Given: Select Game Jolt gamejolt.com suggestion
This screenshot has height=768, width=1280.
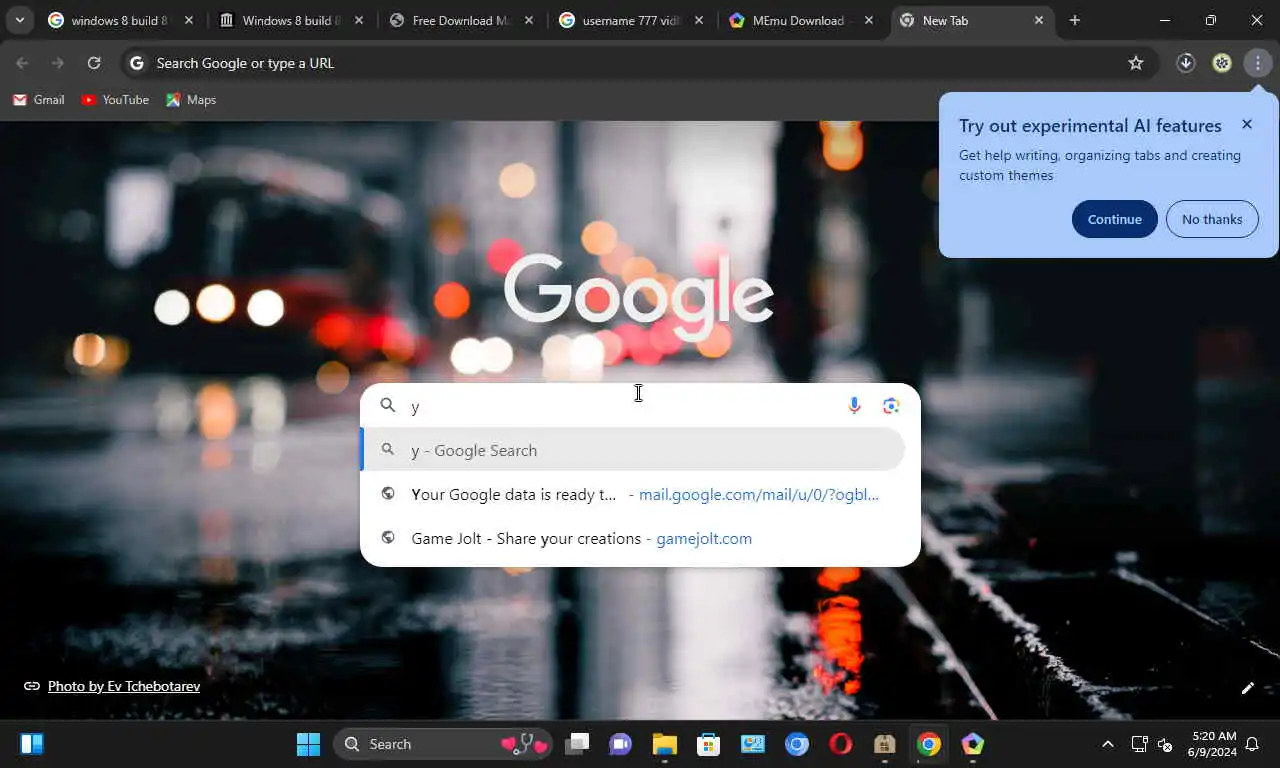Looking at the screenshot, I should pos(632,538).
